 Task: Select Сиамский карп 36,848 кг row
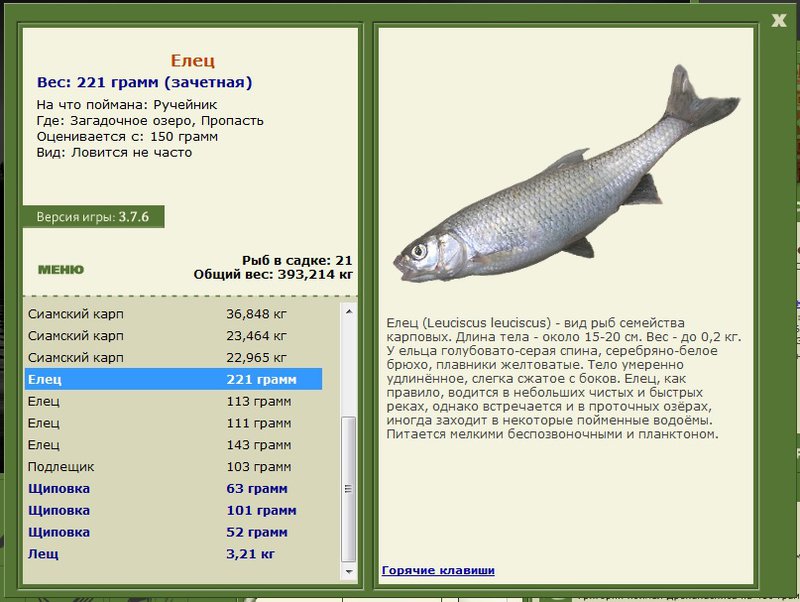[x=173, y=314]
